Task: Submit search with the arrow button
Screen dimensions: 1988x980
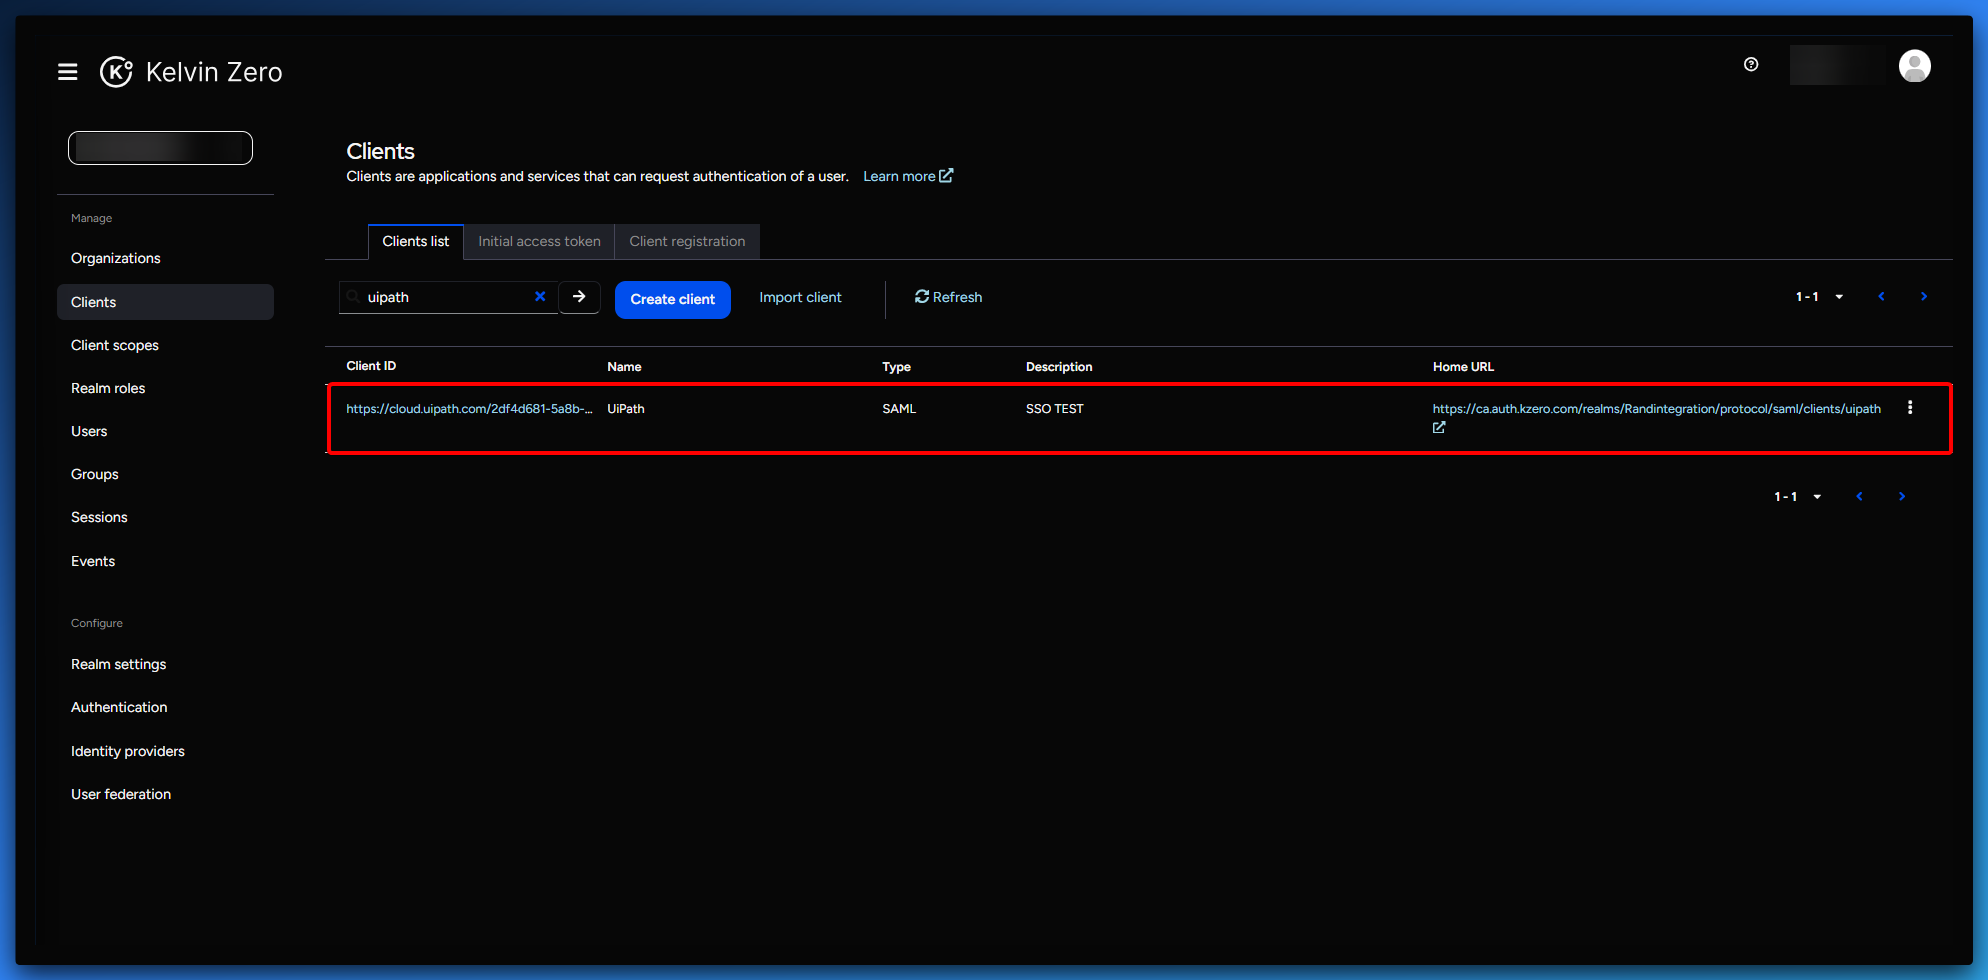Action: [x=579, y=297]
